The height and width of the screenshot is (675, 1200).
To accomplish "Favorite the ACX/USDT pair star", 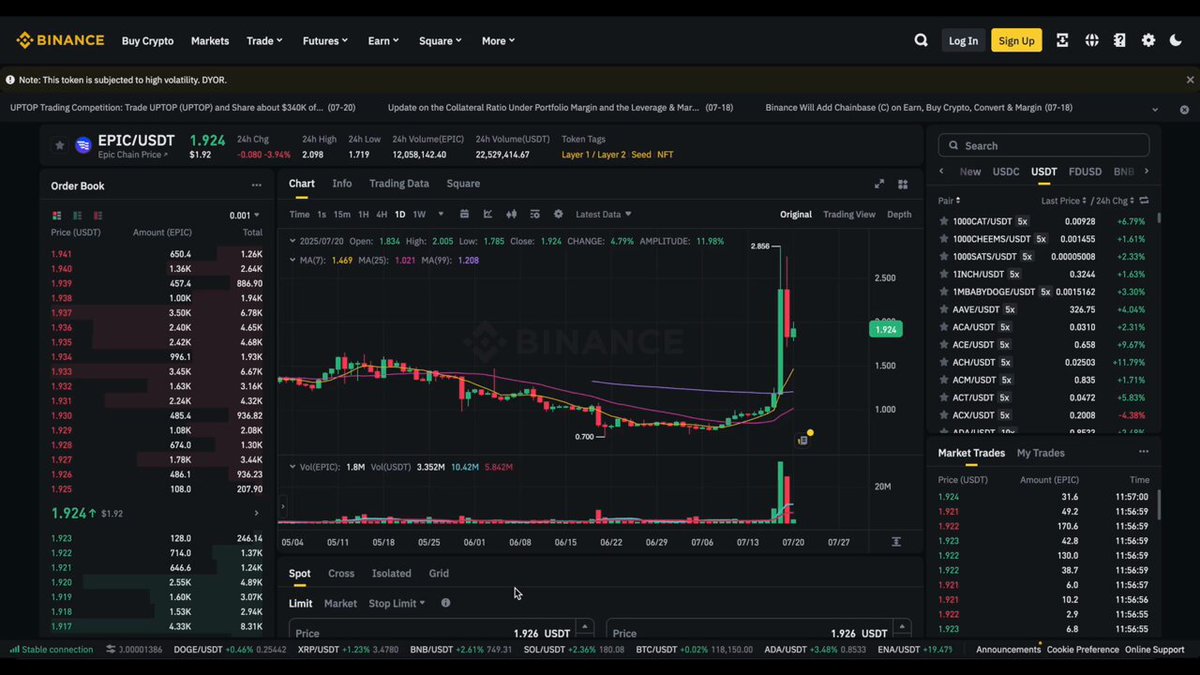I will (943, 415).
